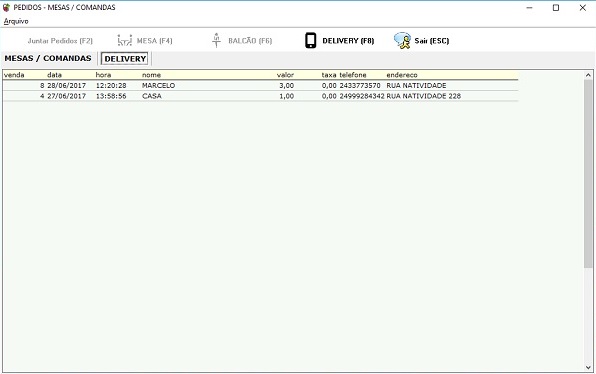The width and height of the screenshot is (596, 374).
Task: Click the scrollbar up arrow
Action: coord(588,75)
